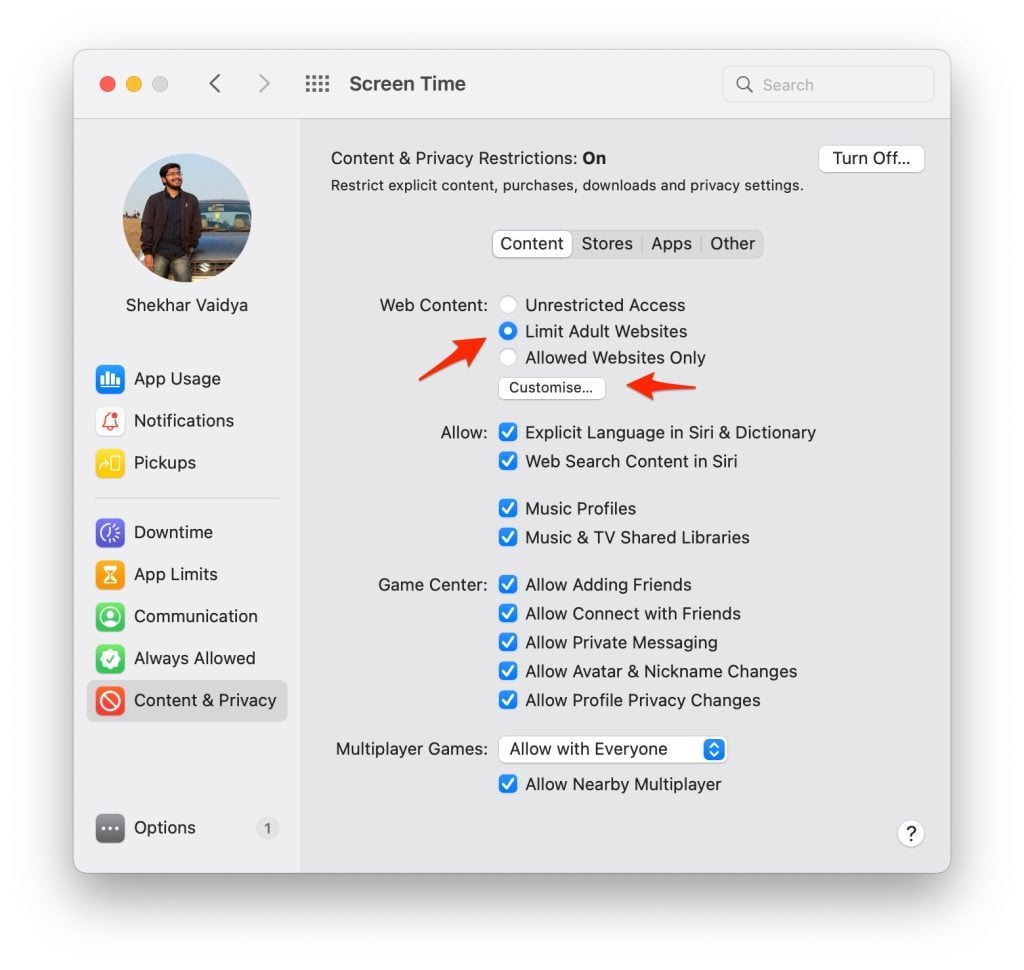Close the Screen Time window

(x=108, y=84)
